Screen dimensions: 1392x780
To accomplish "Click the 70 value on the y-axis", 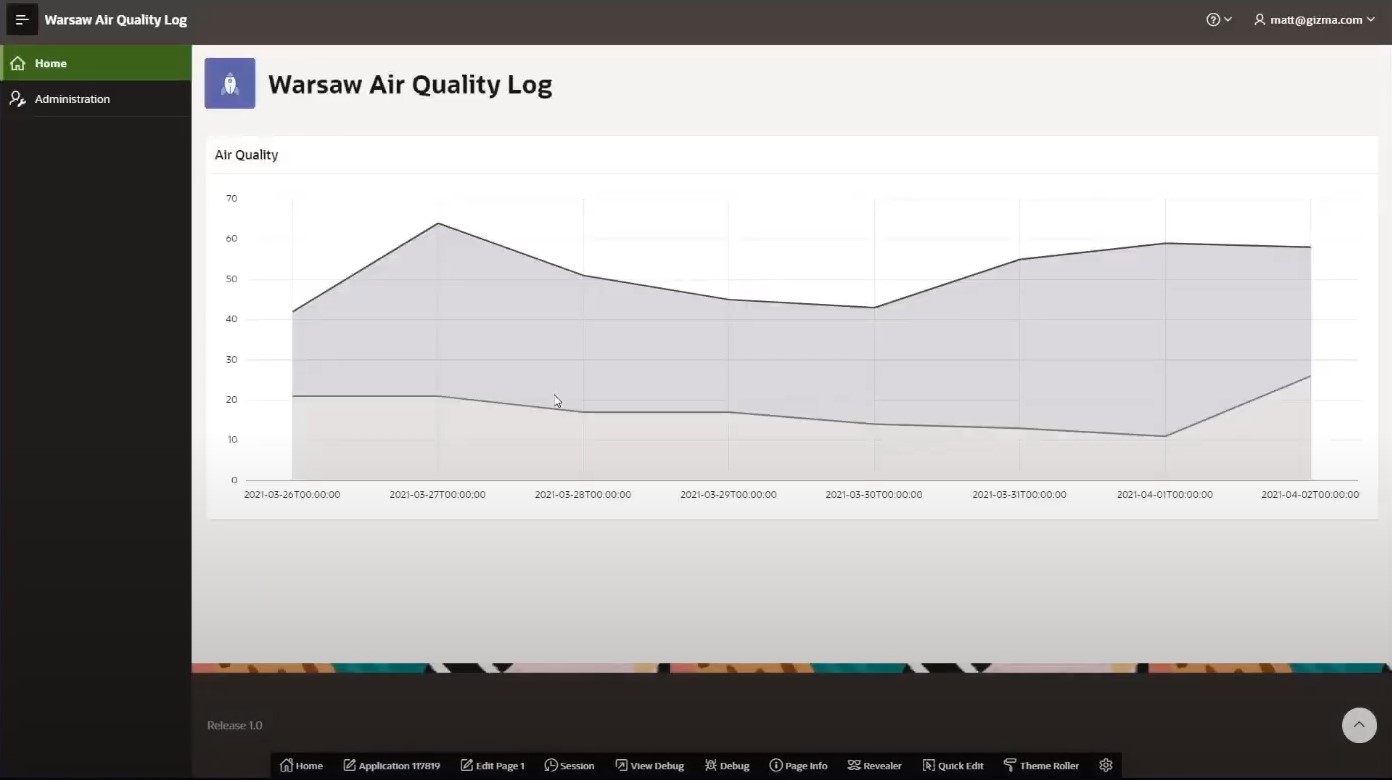I will [232, 199].
